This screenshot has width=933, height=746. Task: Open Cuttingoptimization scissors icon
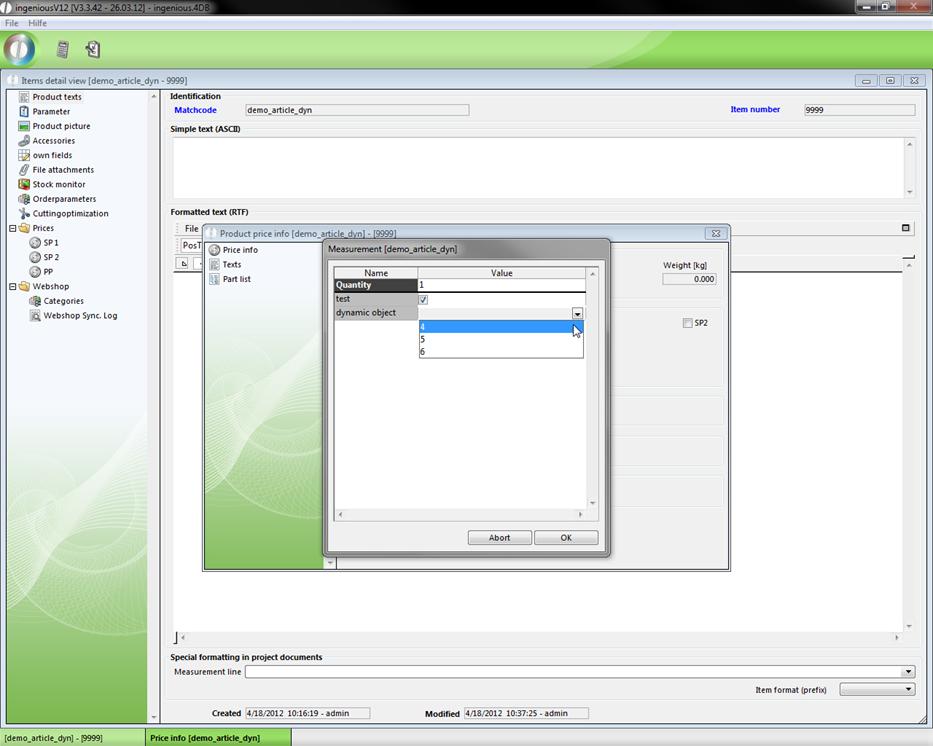tap(24, 213)
